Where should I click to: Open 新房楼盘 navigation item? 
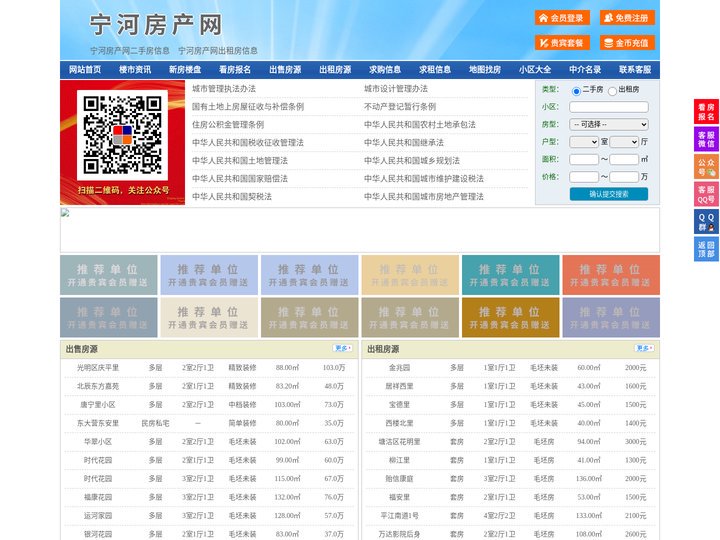coord(185,70)
